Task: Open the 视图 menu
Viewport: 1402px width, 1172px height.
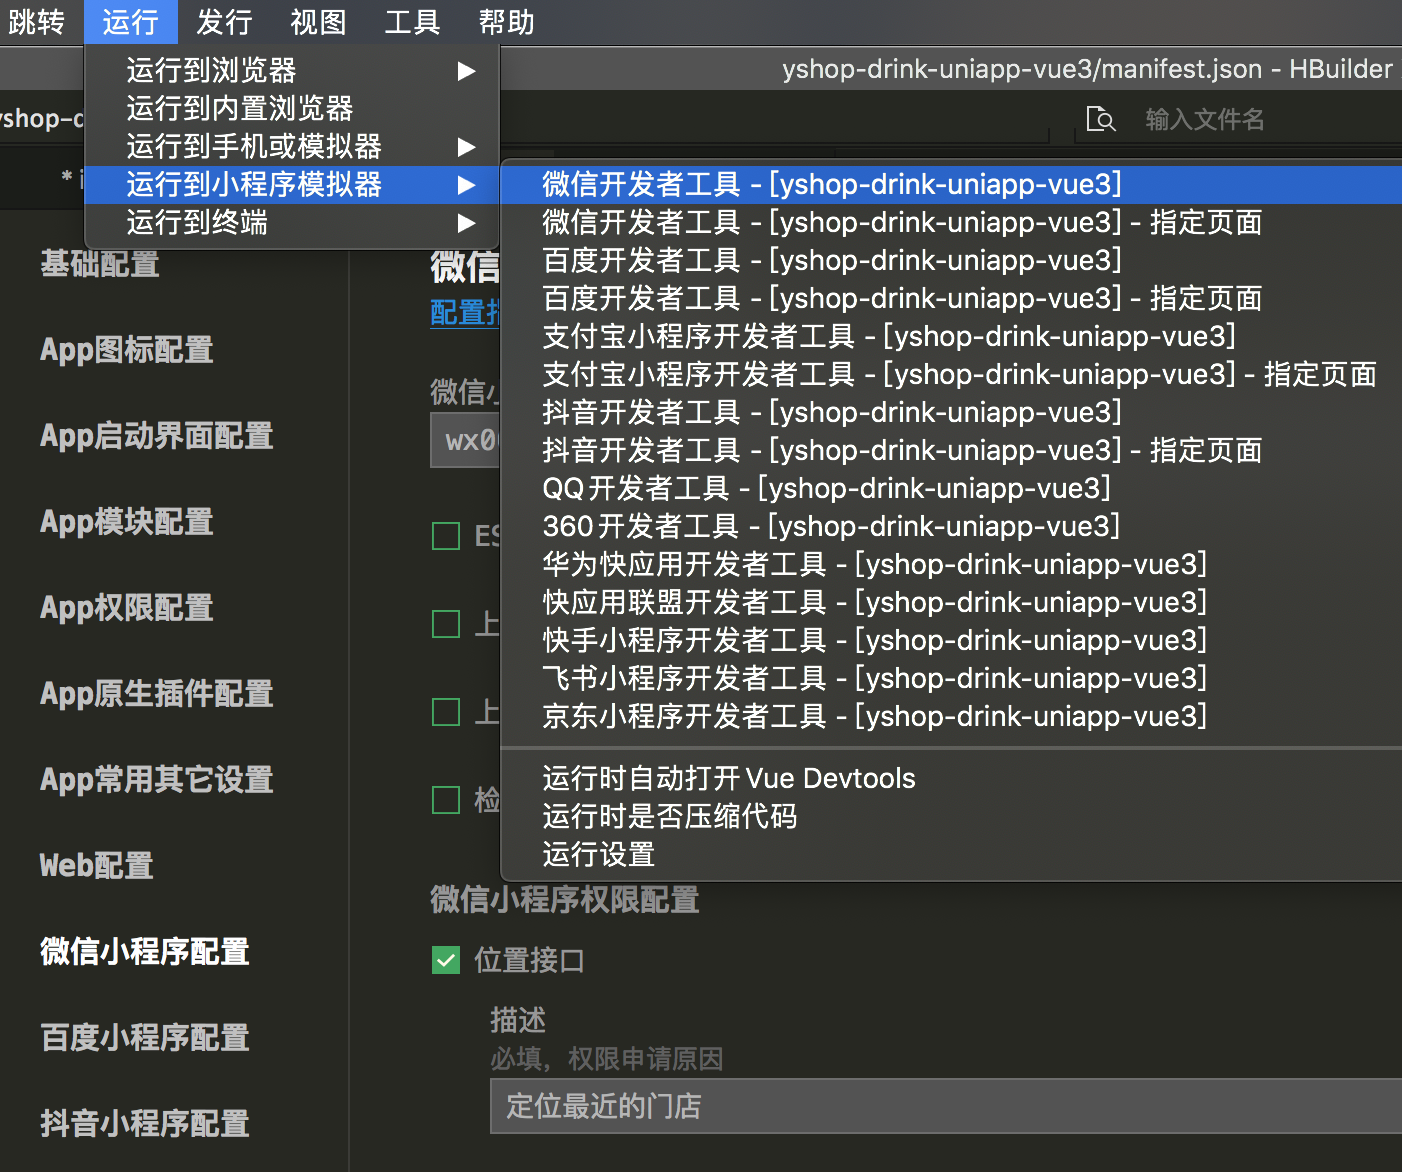Action: click(x=319, y=22)
